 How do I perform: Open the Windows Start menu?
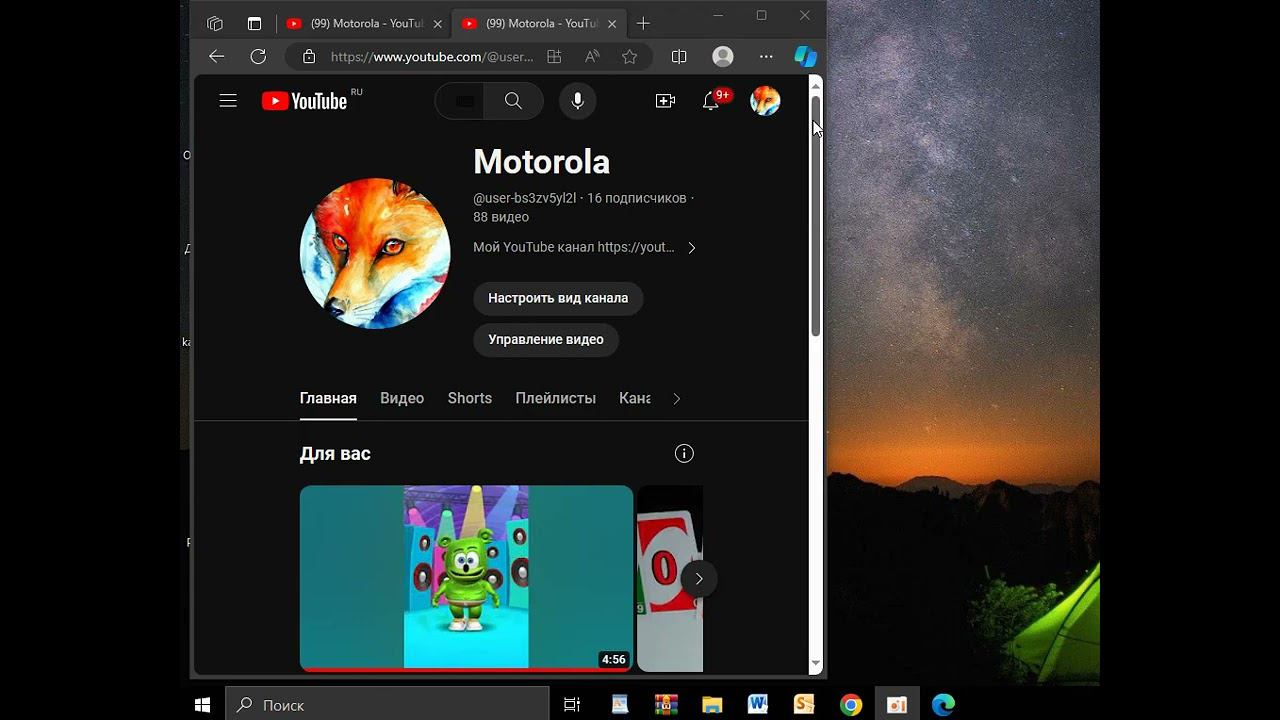(x=202, y=705)
